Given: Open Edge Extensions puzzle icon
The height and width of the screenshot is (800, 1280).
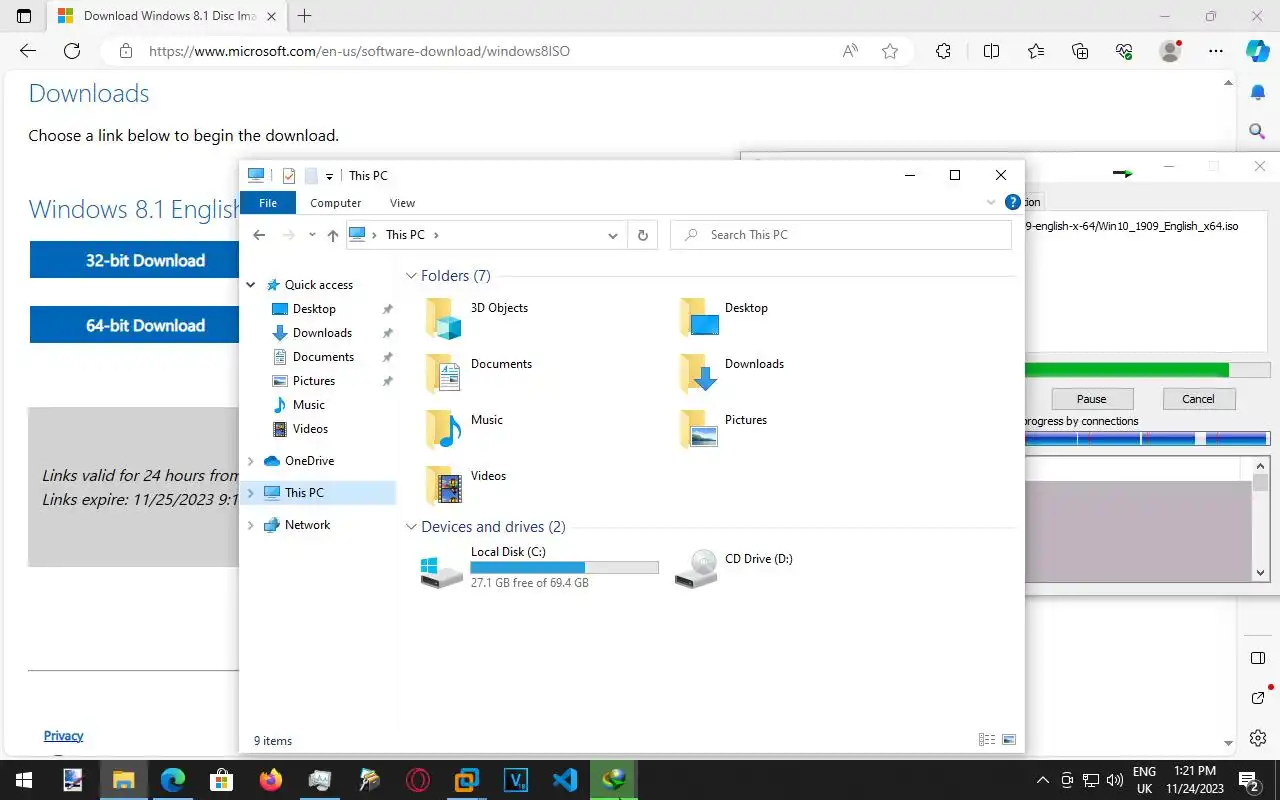Looking at the screenshot, I should point(943,51).
